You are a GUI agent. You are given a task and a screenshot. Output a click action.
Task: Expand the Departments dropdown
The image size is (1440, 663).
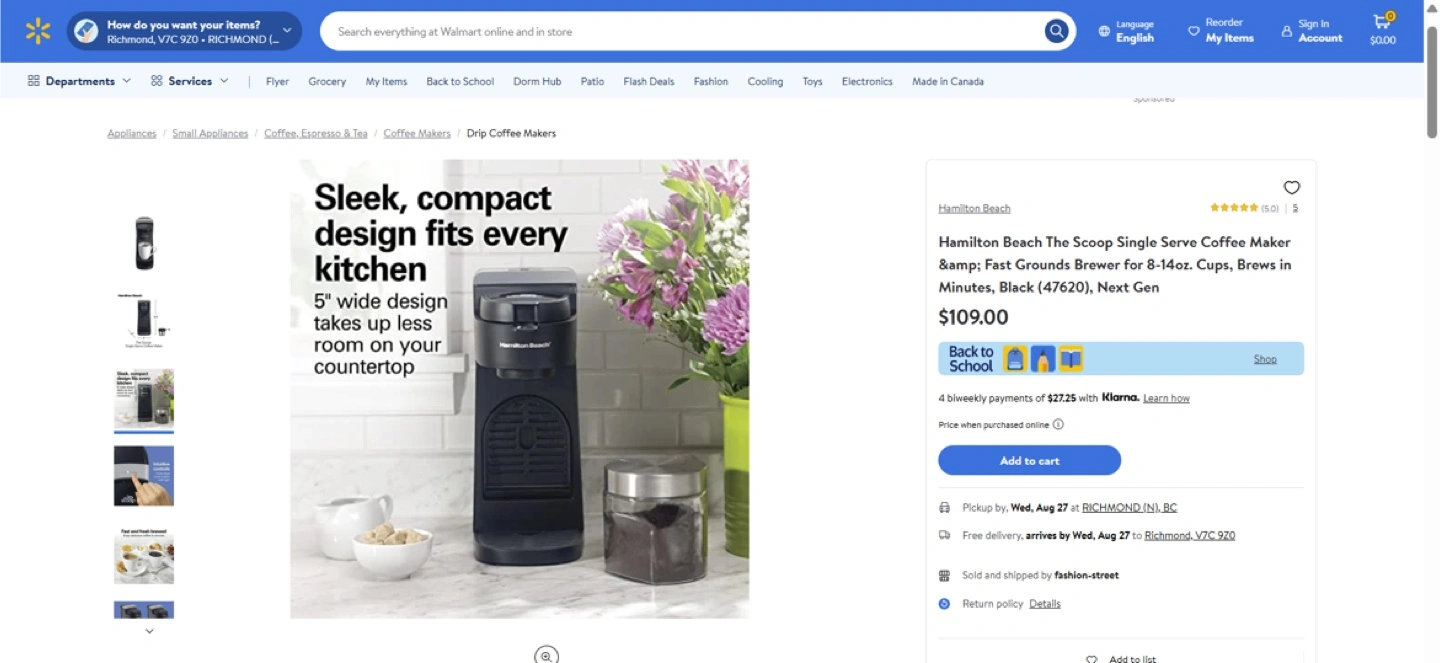pyautogui.click(x=79, y=81)
